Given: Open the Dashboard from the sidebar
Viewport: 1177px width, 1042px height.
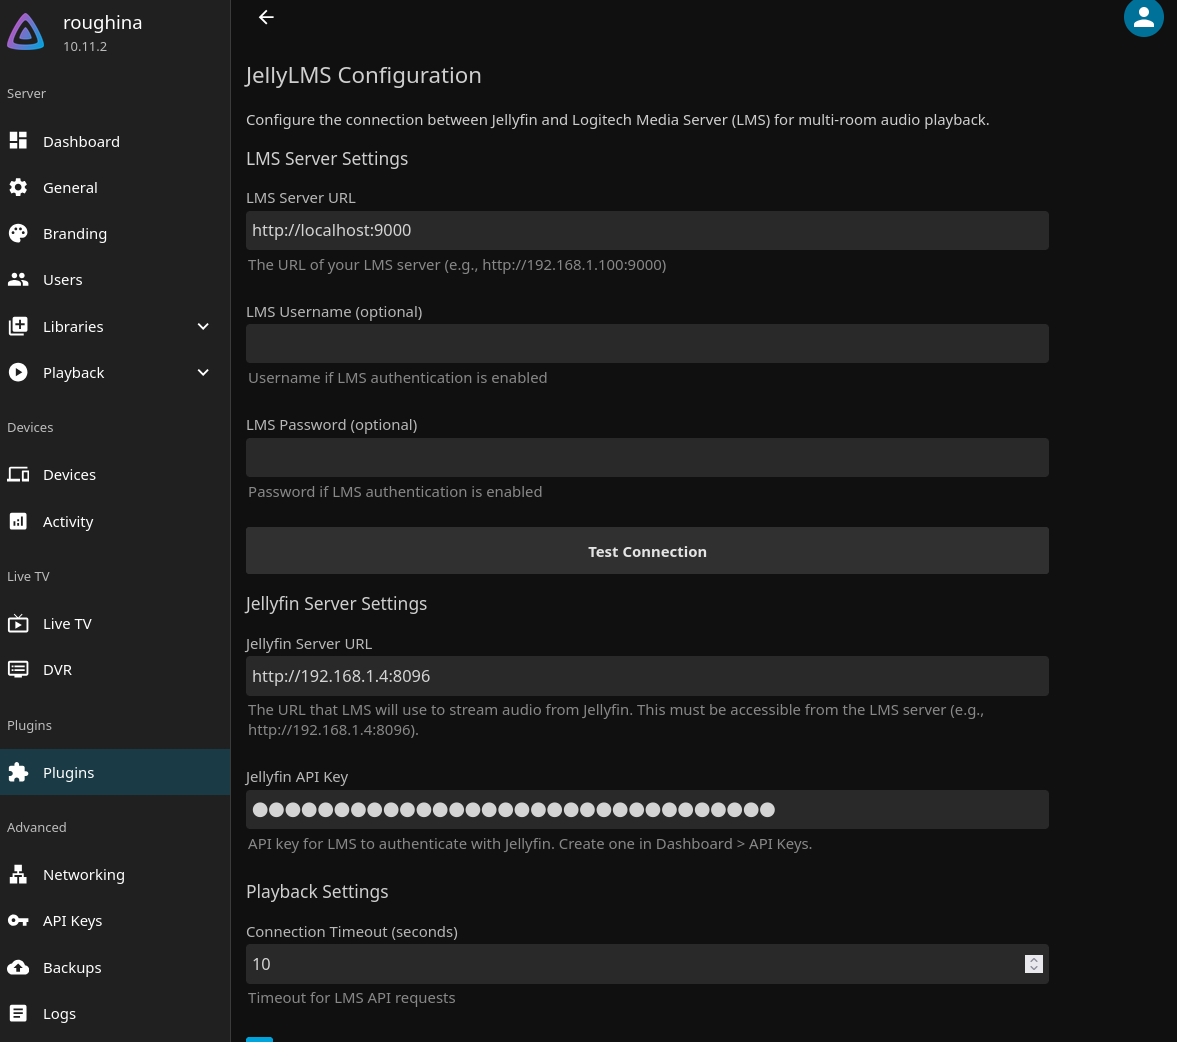Looking at the screenshot, I should pos(81,141).
